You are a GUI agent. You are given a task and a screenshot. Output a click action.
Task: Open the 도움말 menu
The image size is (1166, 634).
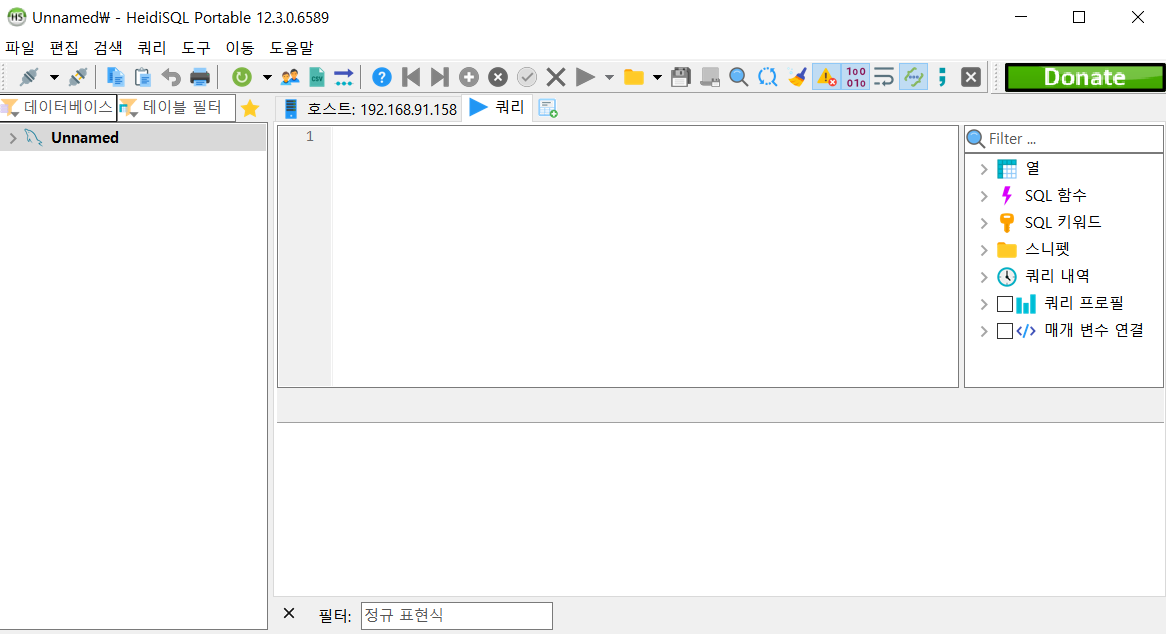coord(292,48)
